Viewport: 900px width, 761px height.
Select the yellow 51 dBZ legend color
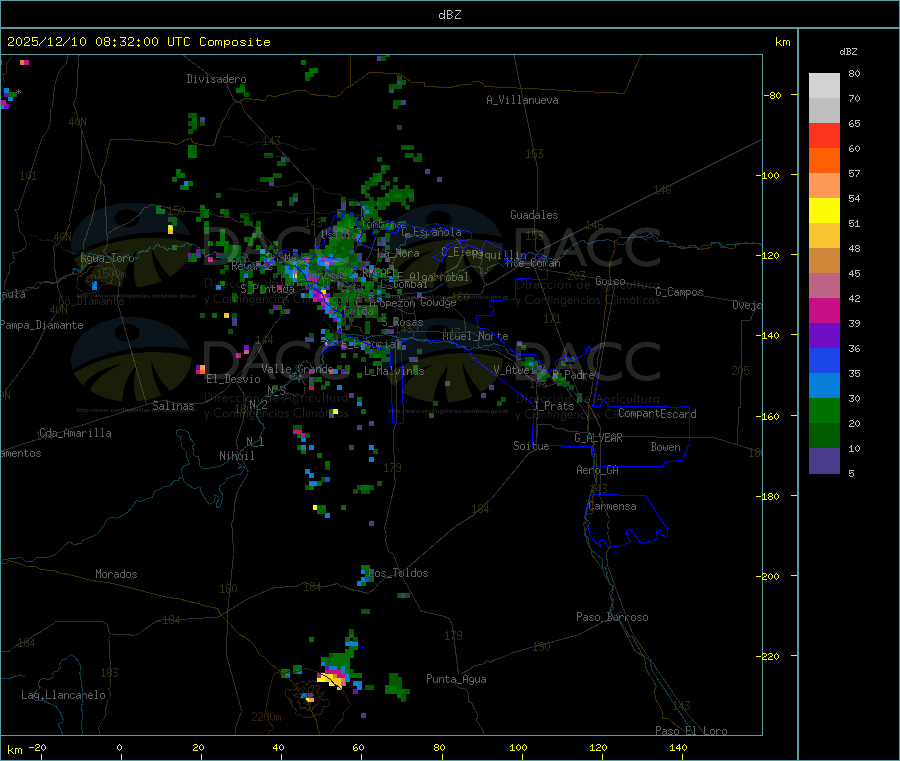(x=824, y=211)
